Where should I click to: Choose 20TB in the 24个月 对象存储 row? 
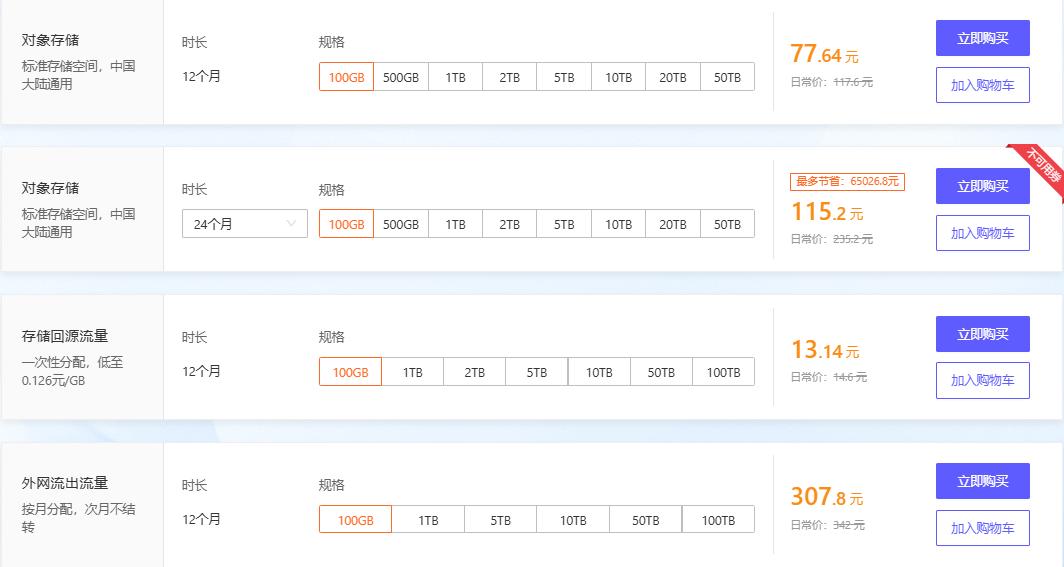pyautogui.click(x=673, y=224)
